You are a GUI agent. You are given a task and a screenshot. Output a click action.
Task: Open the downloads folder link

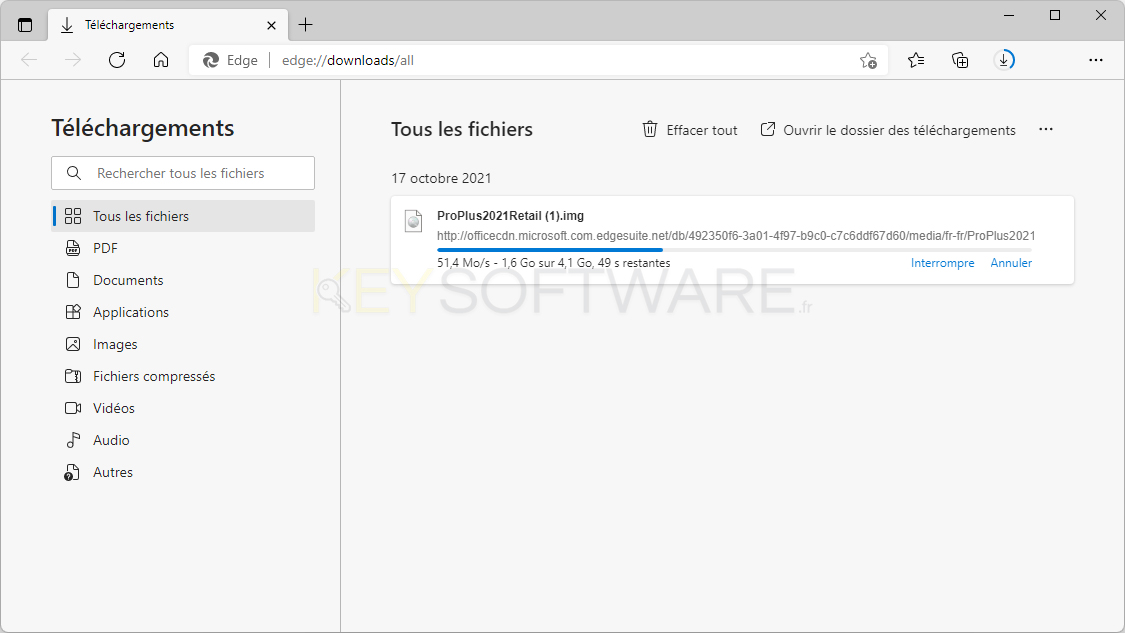[888, 130]
